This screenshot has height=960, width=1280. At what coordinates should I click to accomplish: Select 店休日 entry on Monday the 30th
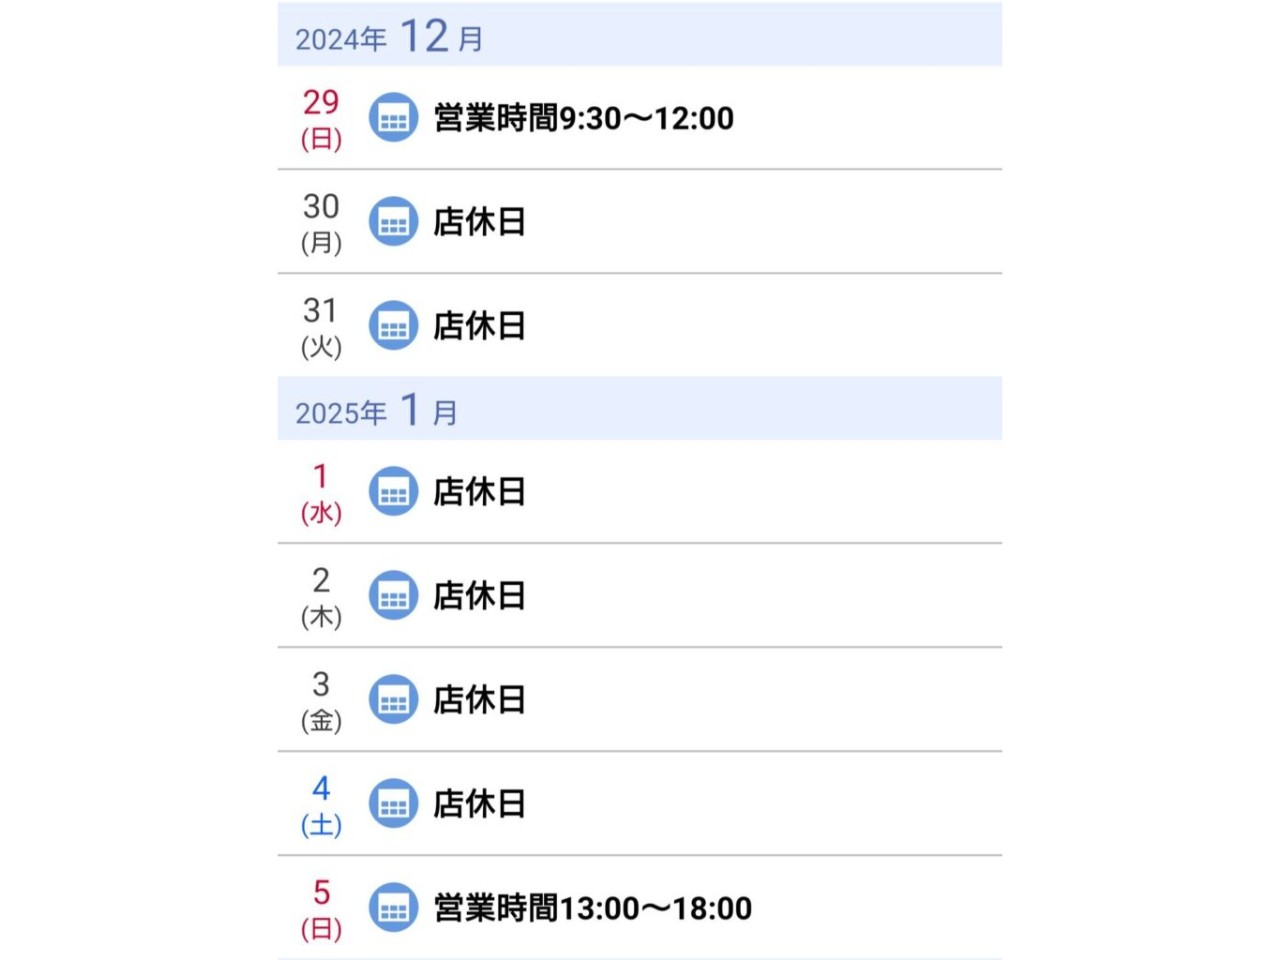tap(479, 222)
